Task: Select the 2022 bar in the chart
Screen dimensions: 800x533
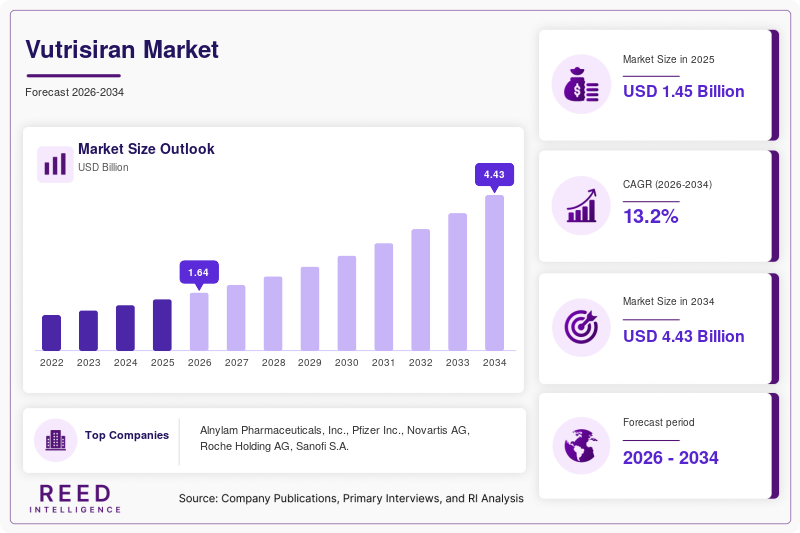Action: tap(52, 333)
